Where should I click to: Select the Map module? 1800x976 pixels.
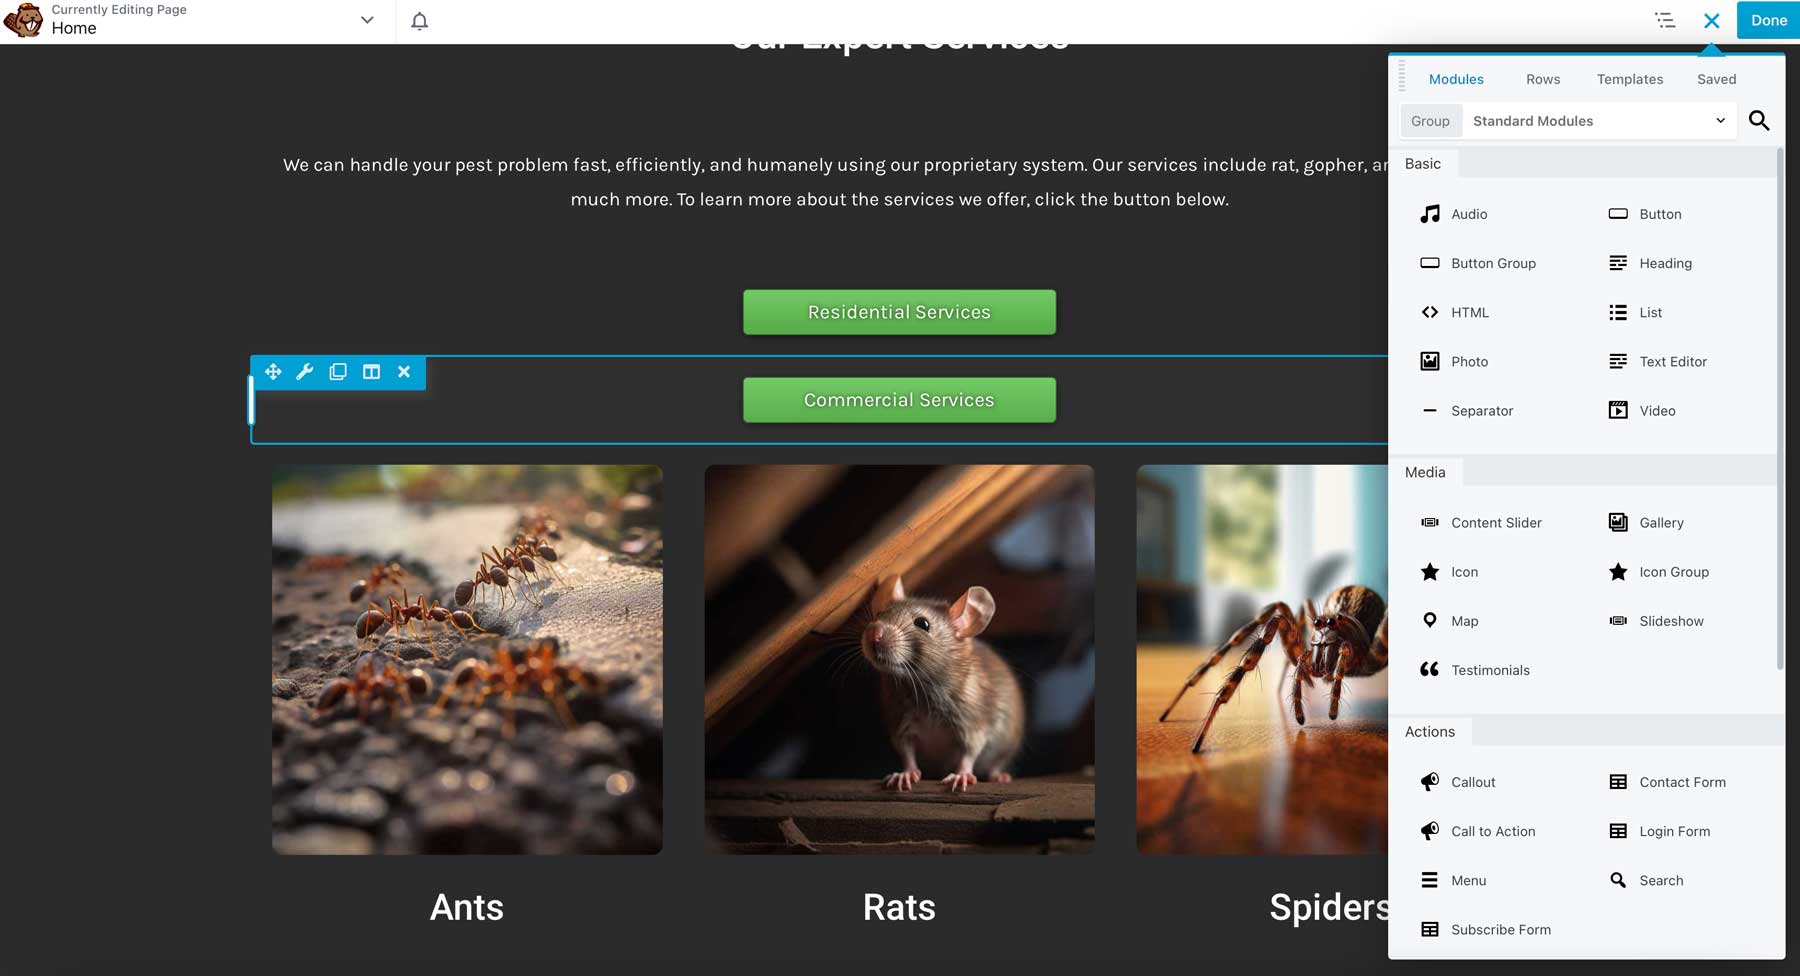point(1466,620)
